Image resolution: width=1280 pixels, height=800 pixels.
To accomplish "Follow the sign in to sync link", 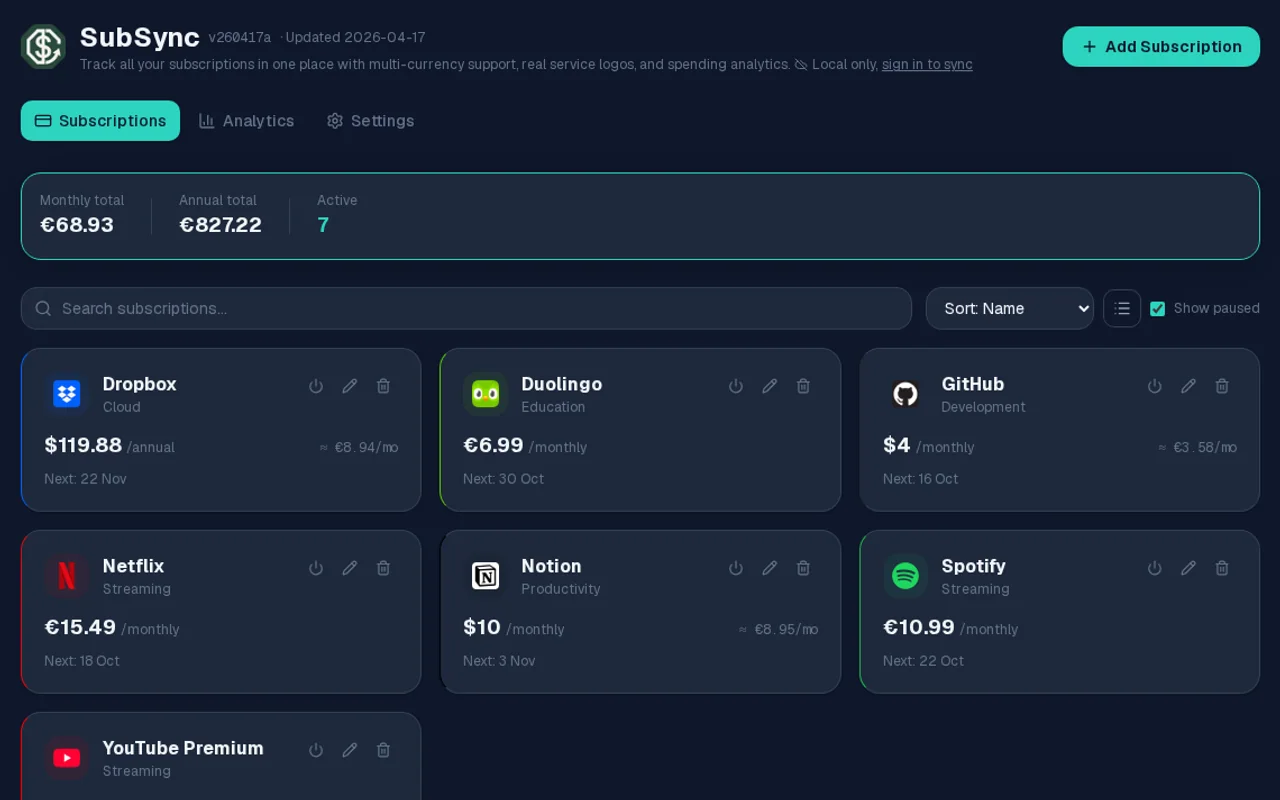I will (x=927, y=64).
